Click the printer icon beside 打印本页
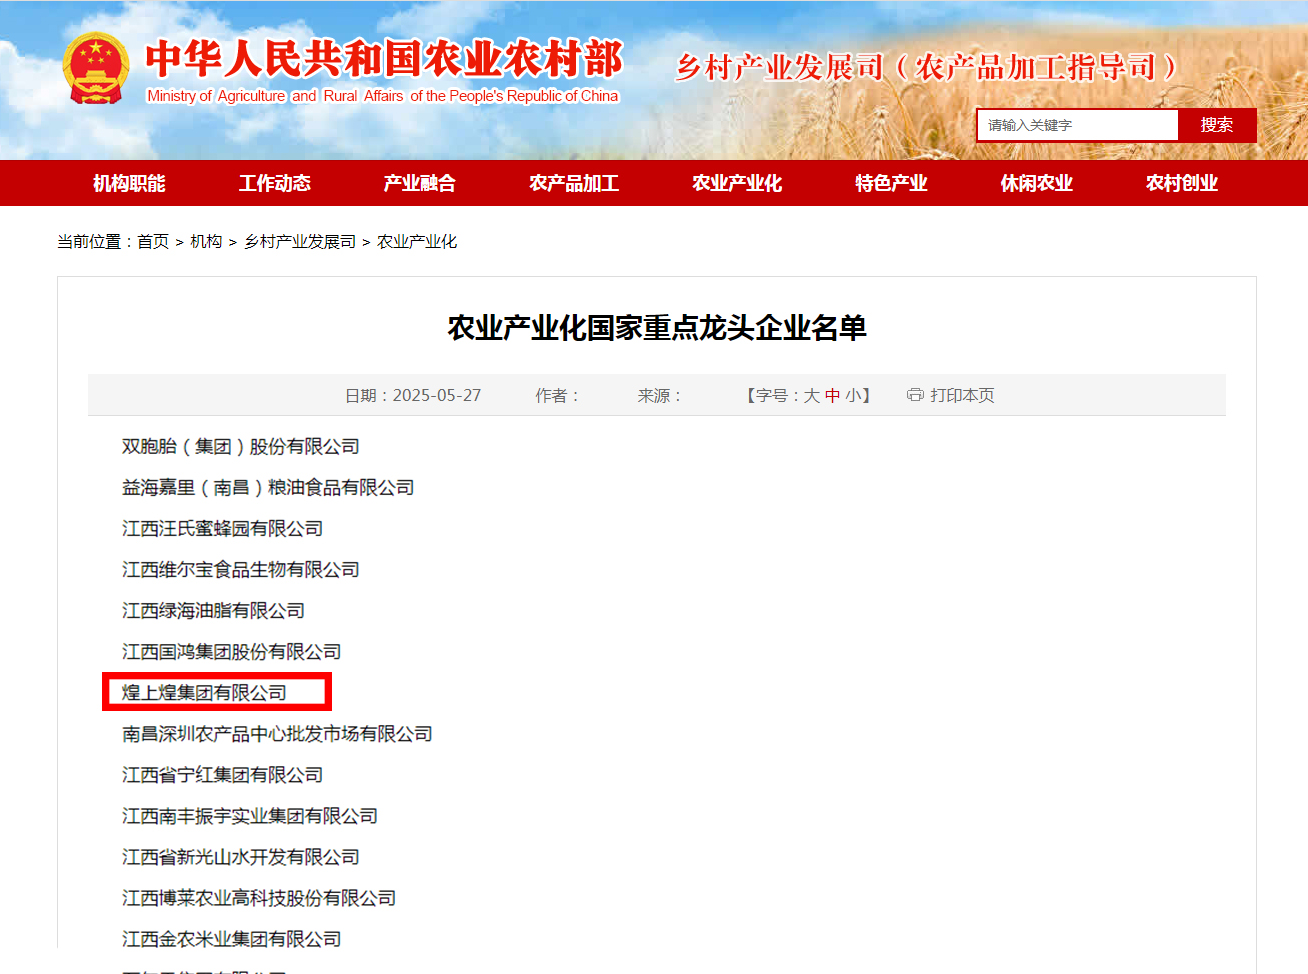This screenshot has width=1308, height=974. (x=914, y=395)
